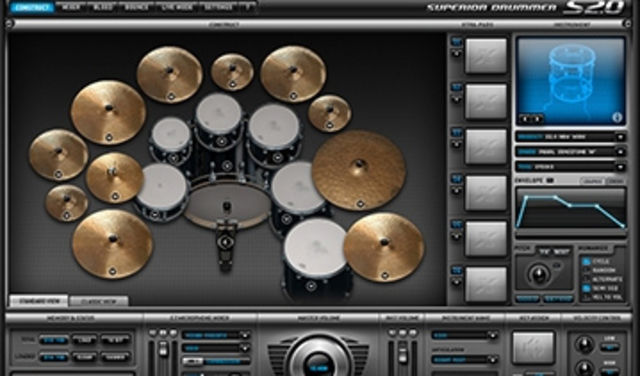Toggle the blue button on the bottom X-pad
Viewport: 640px width, 376px height.
tap(456, 271)
